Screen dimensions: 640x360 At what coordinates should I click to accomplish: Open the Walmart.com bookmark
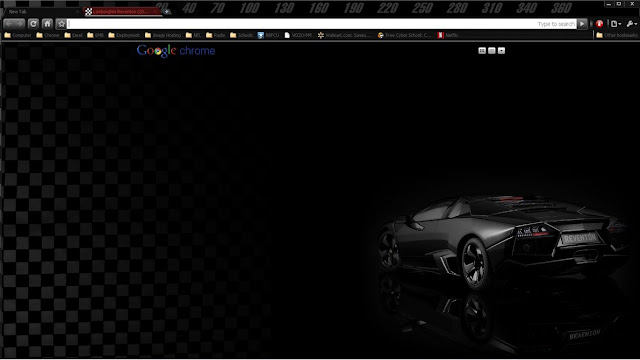coord(344,36)
